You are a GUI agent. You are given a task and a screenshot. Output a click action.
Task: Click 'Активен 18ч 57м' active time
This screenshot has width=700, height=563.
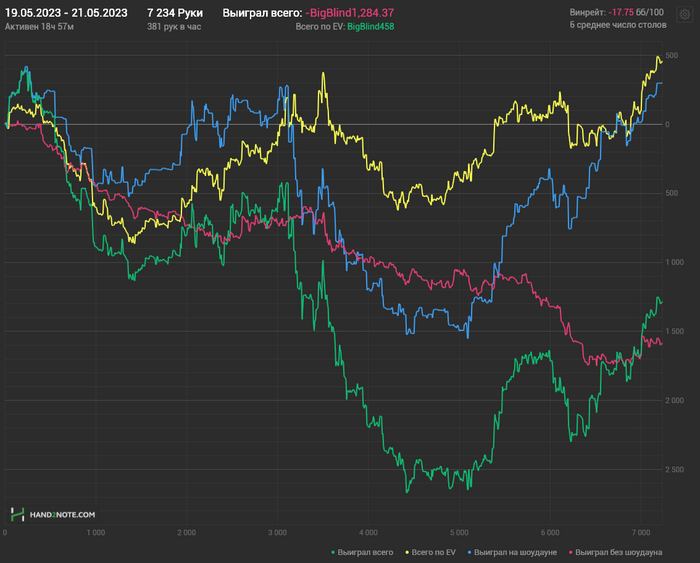pos(39,27)
